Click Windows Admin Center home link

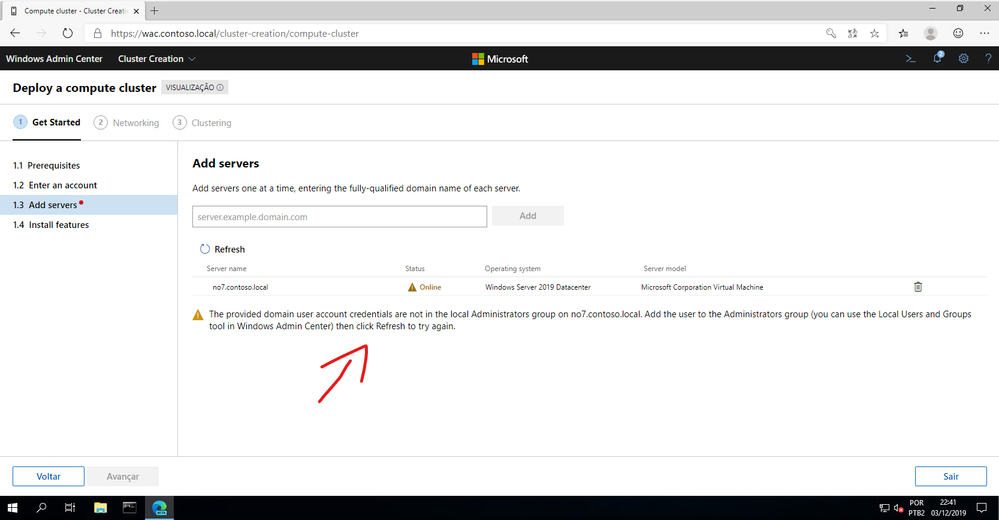tap(54, 59)
